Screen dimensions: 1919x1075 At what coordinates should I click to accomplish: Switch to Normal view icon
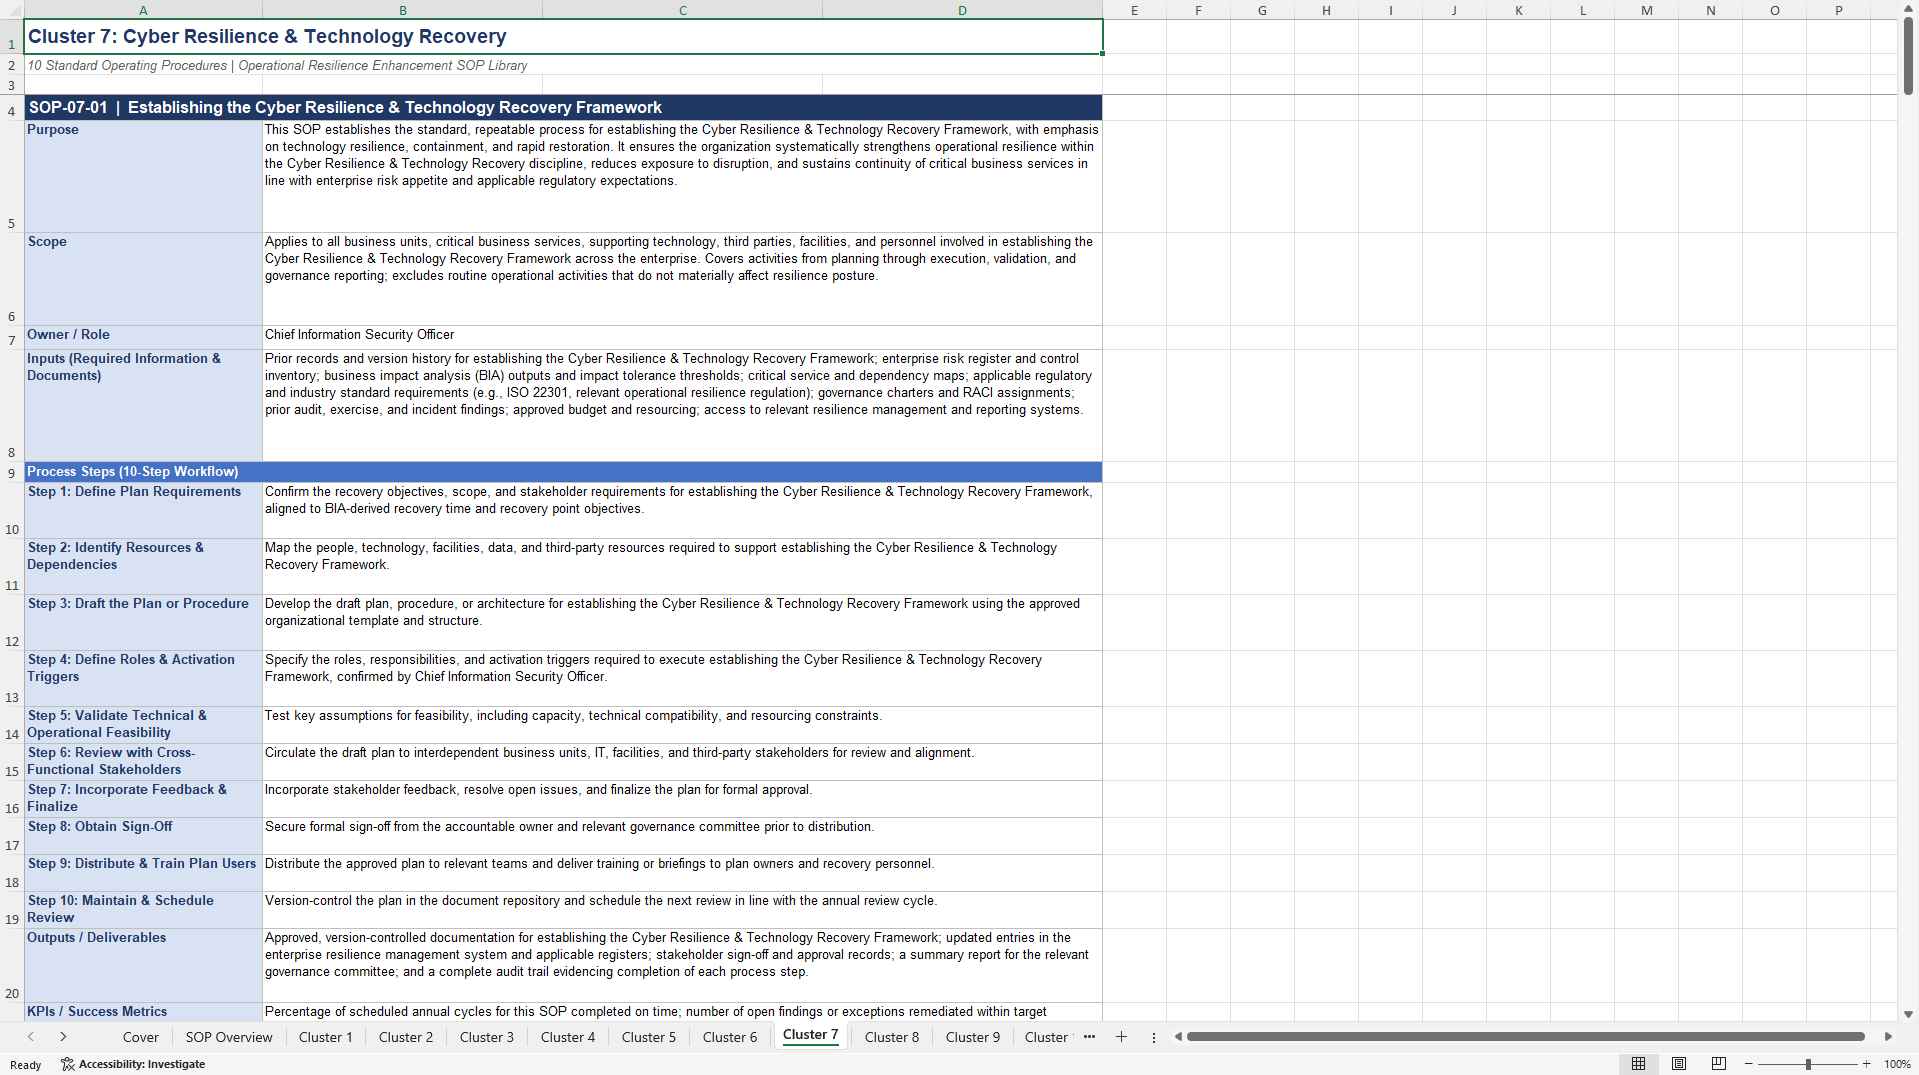tap(1638, 1064)
